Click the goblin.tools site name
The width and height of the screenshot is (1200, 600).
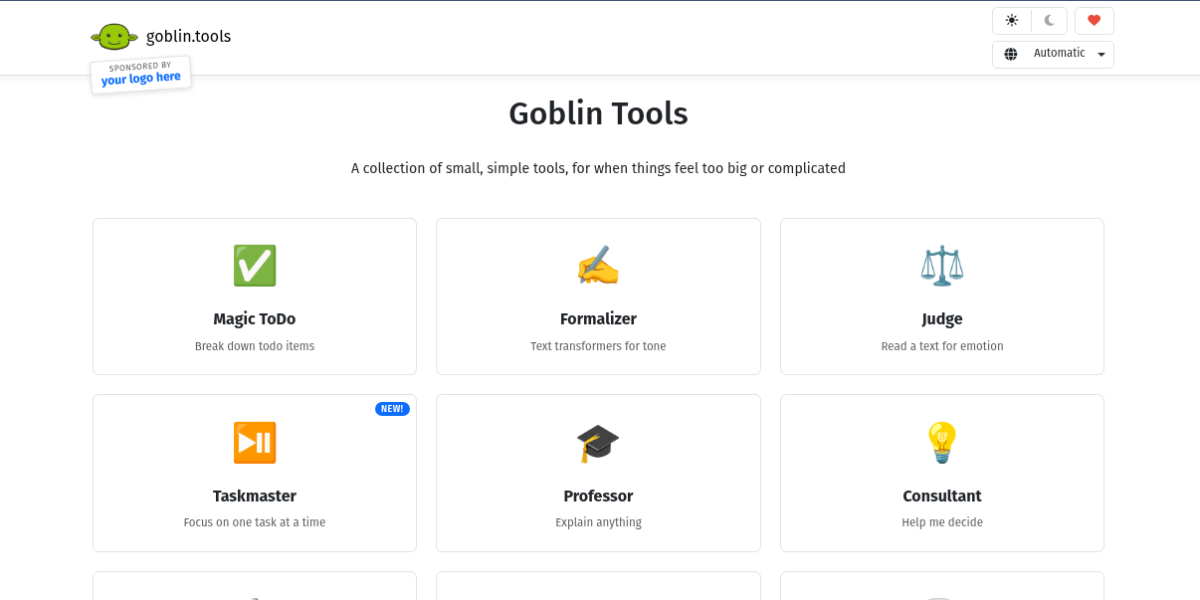click(188, 36)
